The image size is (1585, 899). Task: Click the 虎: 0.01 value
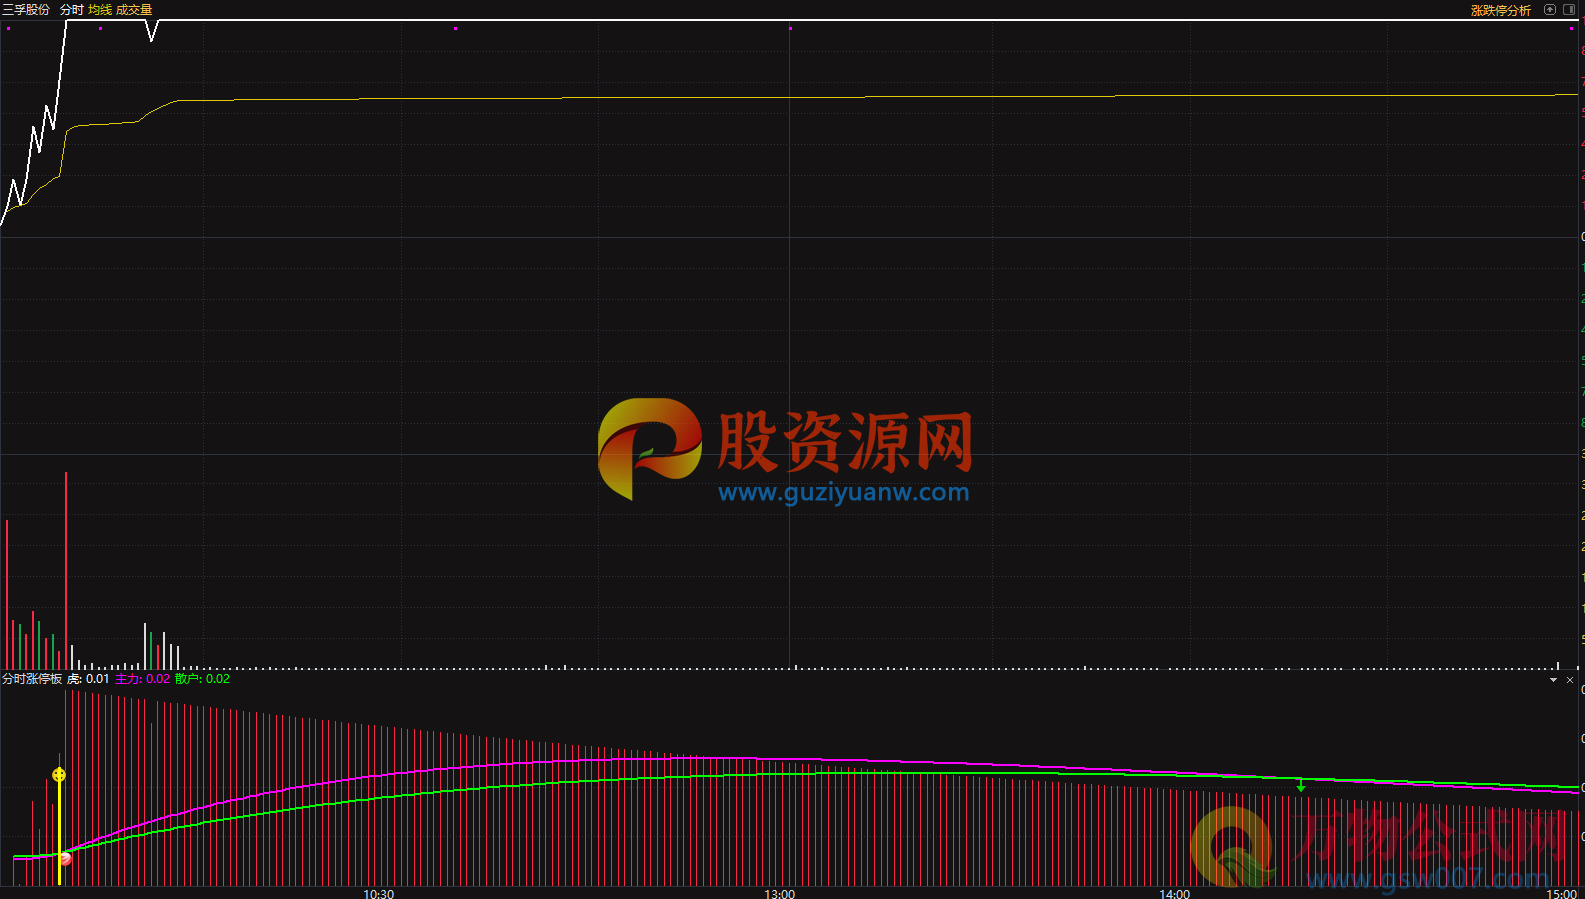88,679
